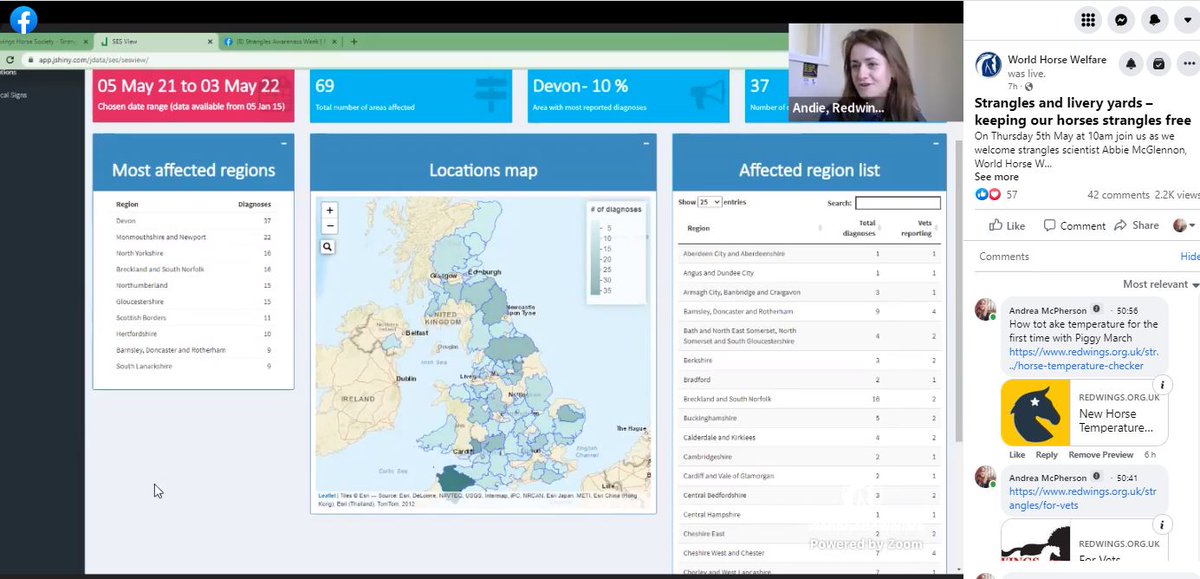The width and height of the screenshot is (1200, 579).
Task: Click the Search field in region list
Action: pos(898,203)
